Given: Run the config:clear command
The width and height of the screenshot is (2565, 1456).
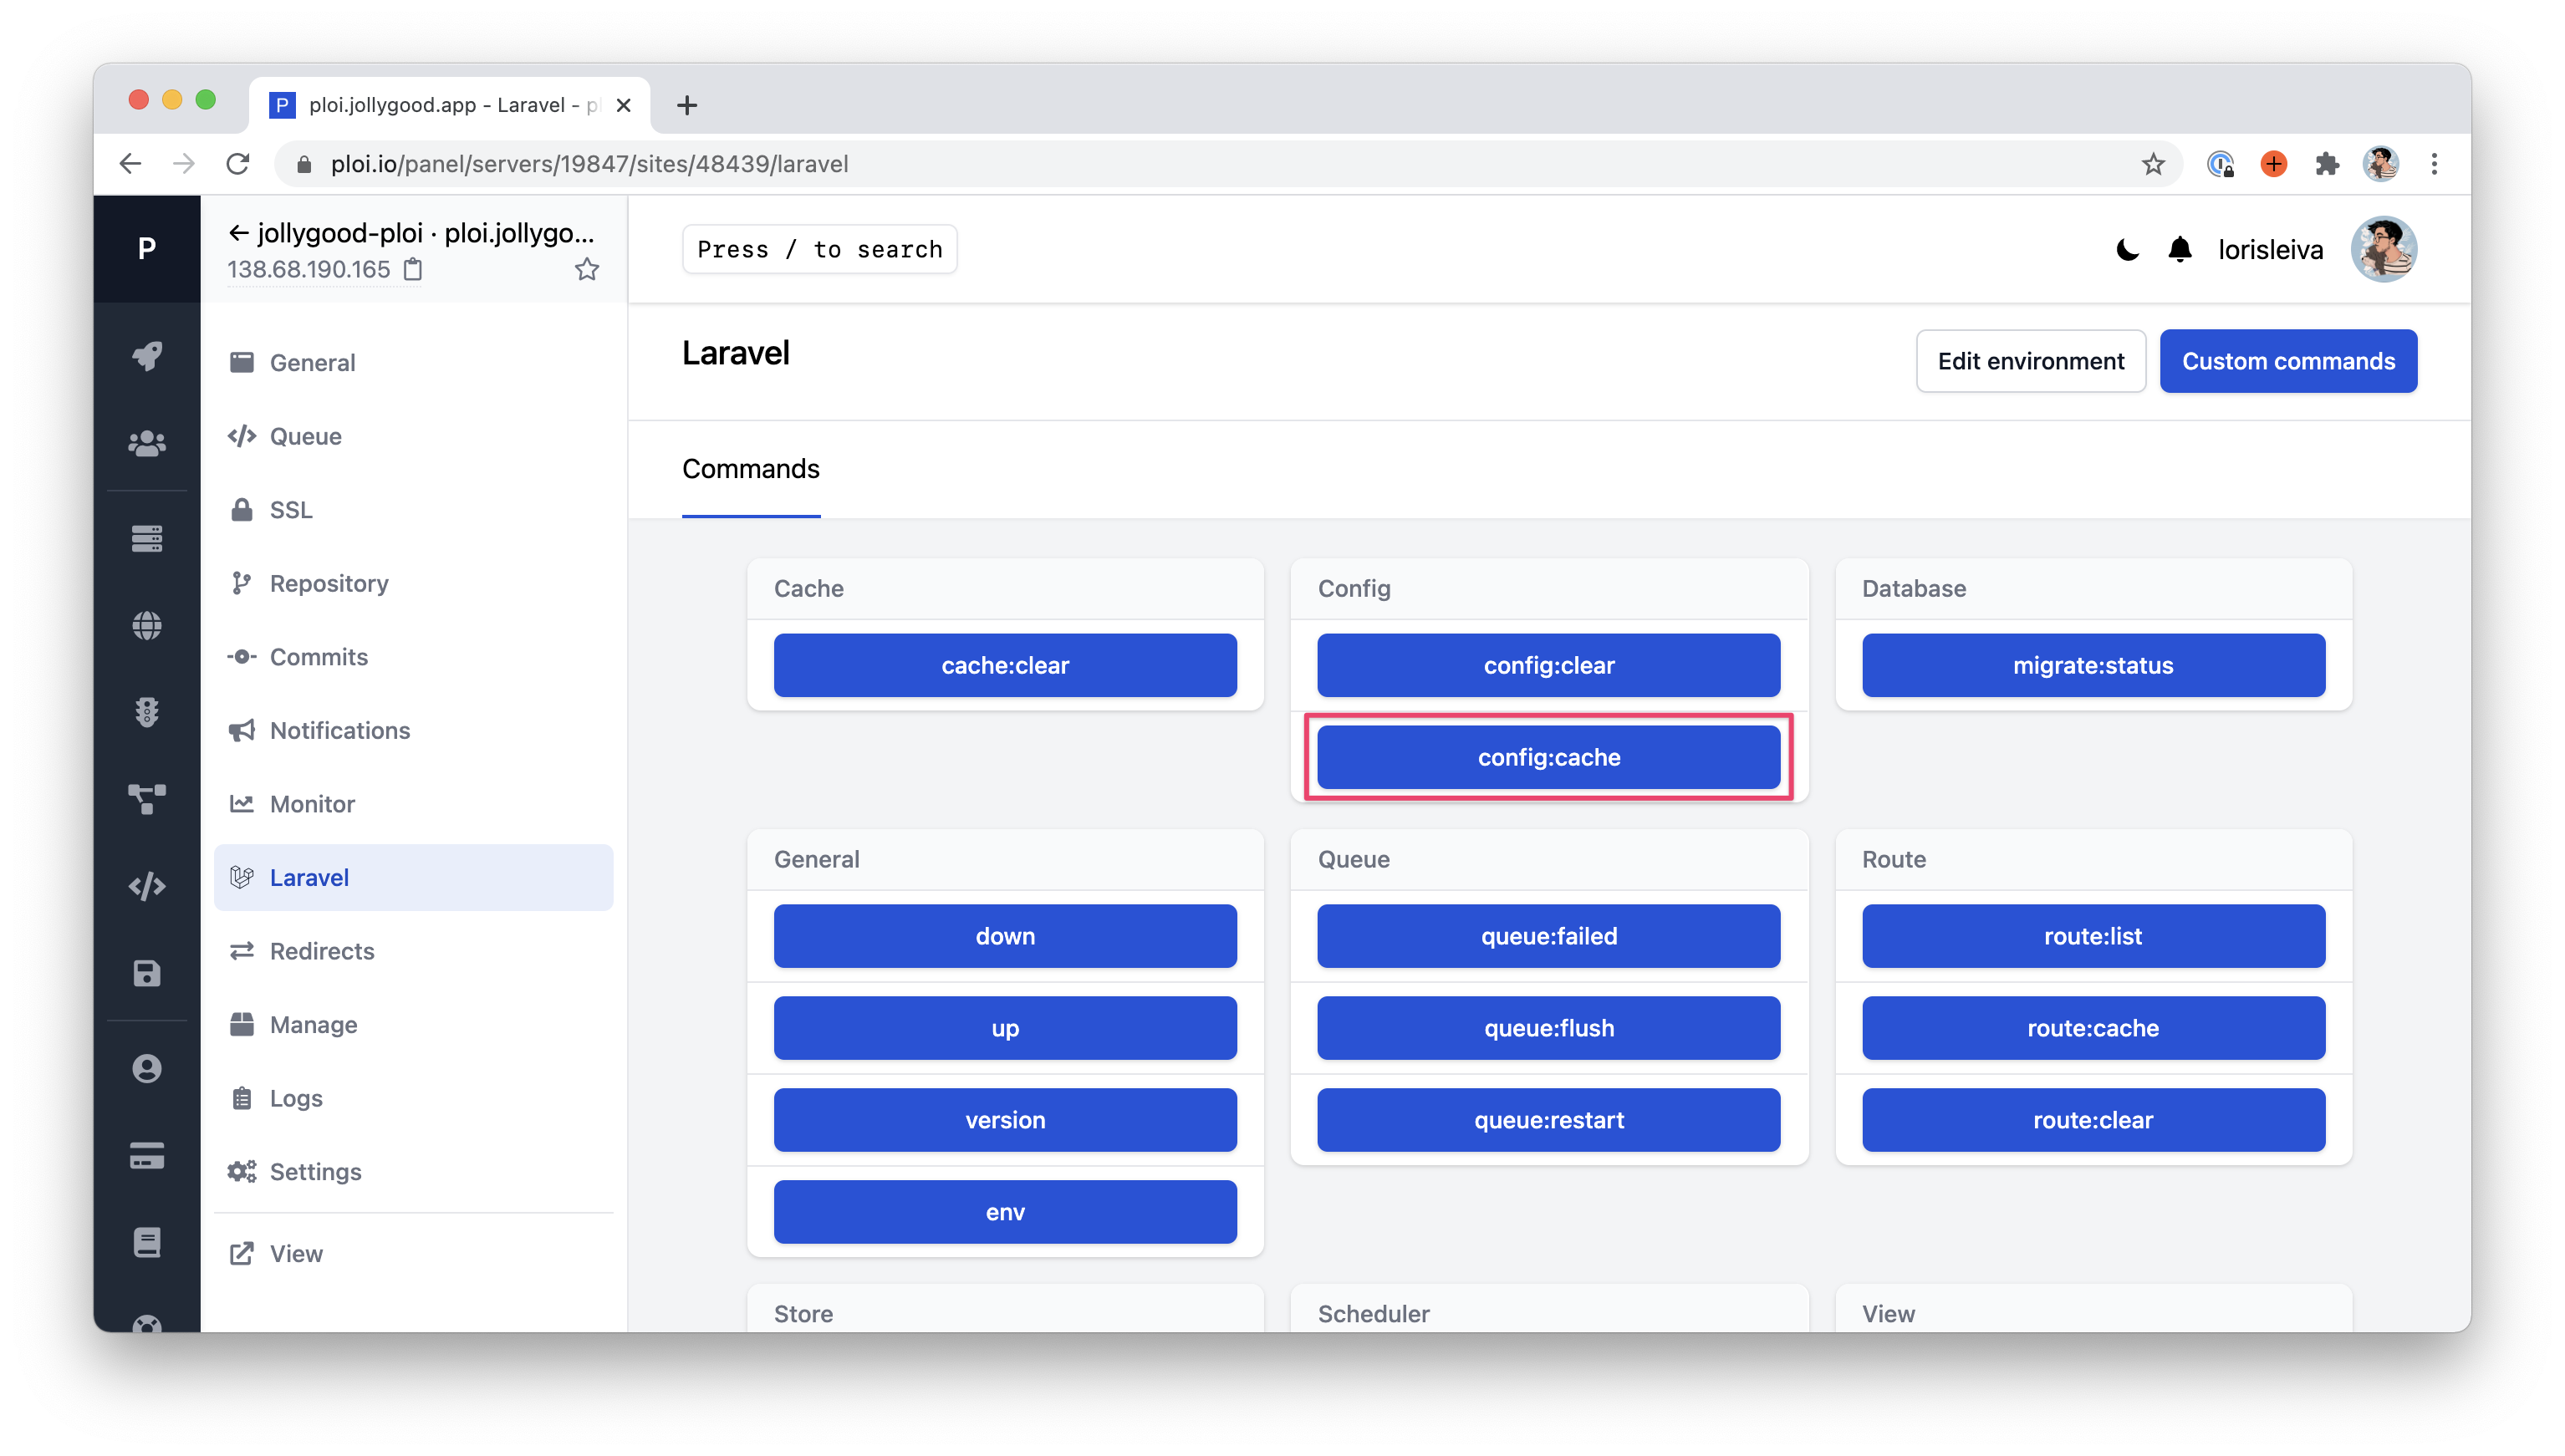Looking at the screenshot, I should click(1548, 665).
